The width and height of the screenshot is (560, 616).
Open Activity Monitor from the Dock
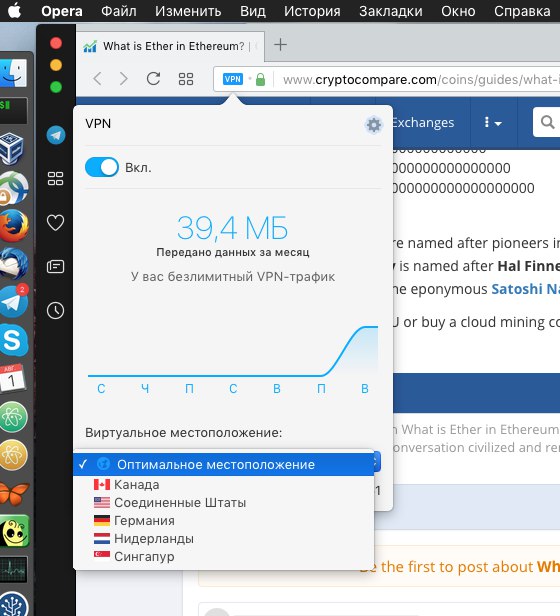[14, 569]
